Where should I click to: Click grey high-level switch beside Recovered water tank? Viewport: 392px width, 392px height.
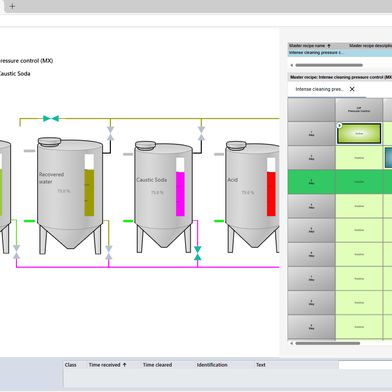coord(29,151)
